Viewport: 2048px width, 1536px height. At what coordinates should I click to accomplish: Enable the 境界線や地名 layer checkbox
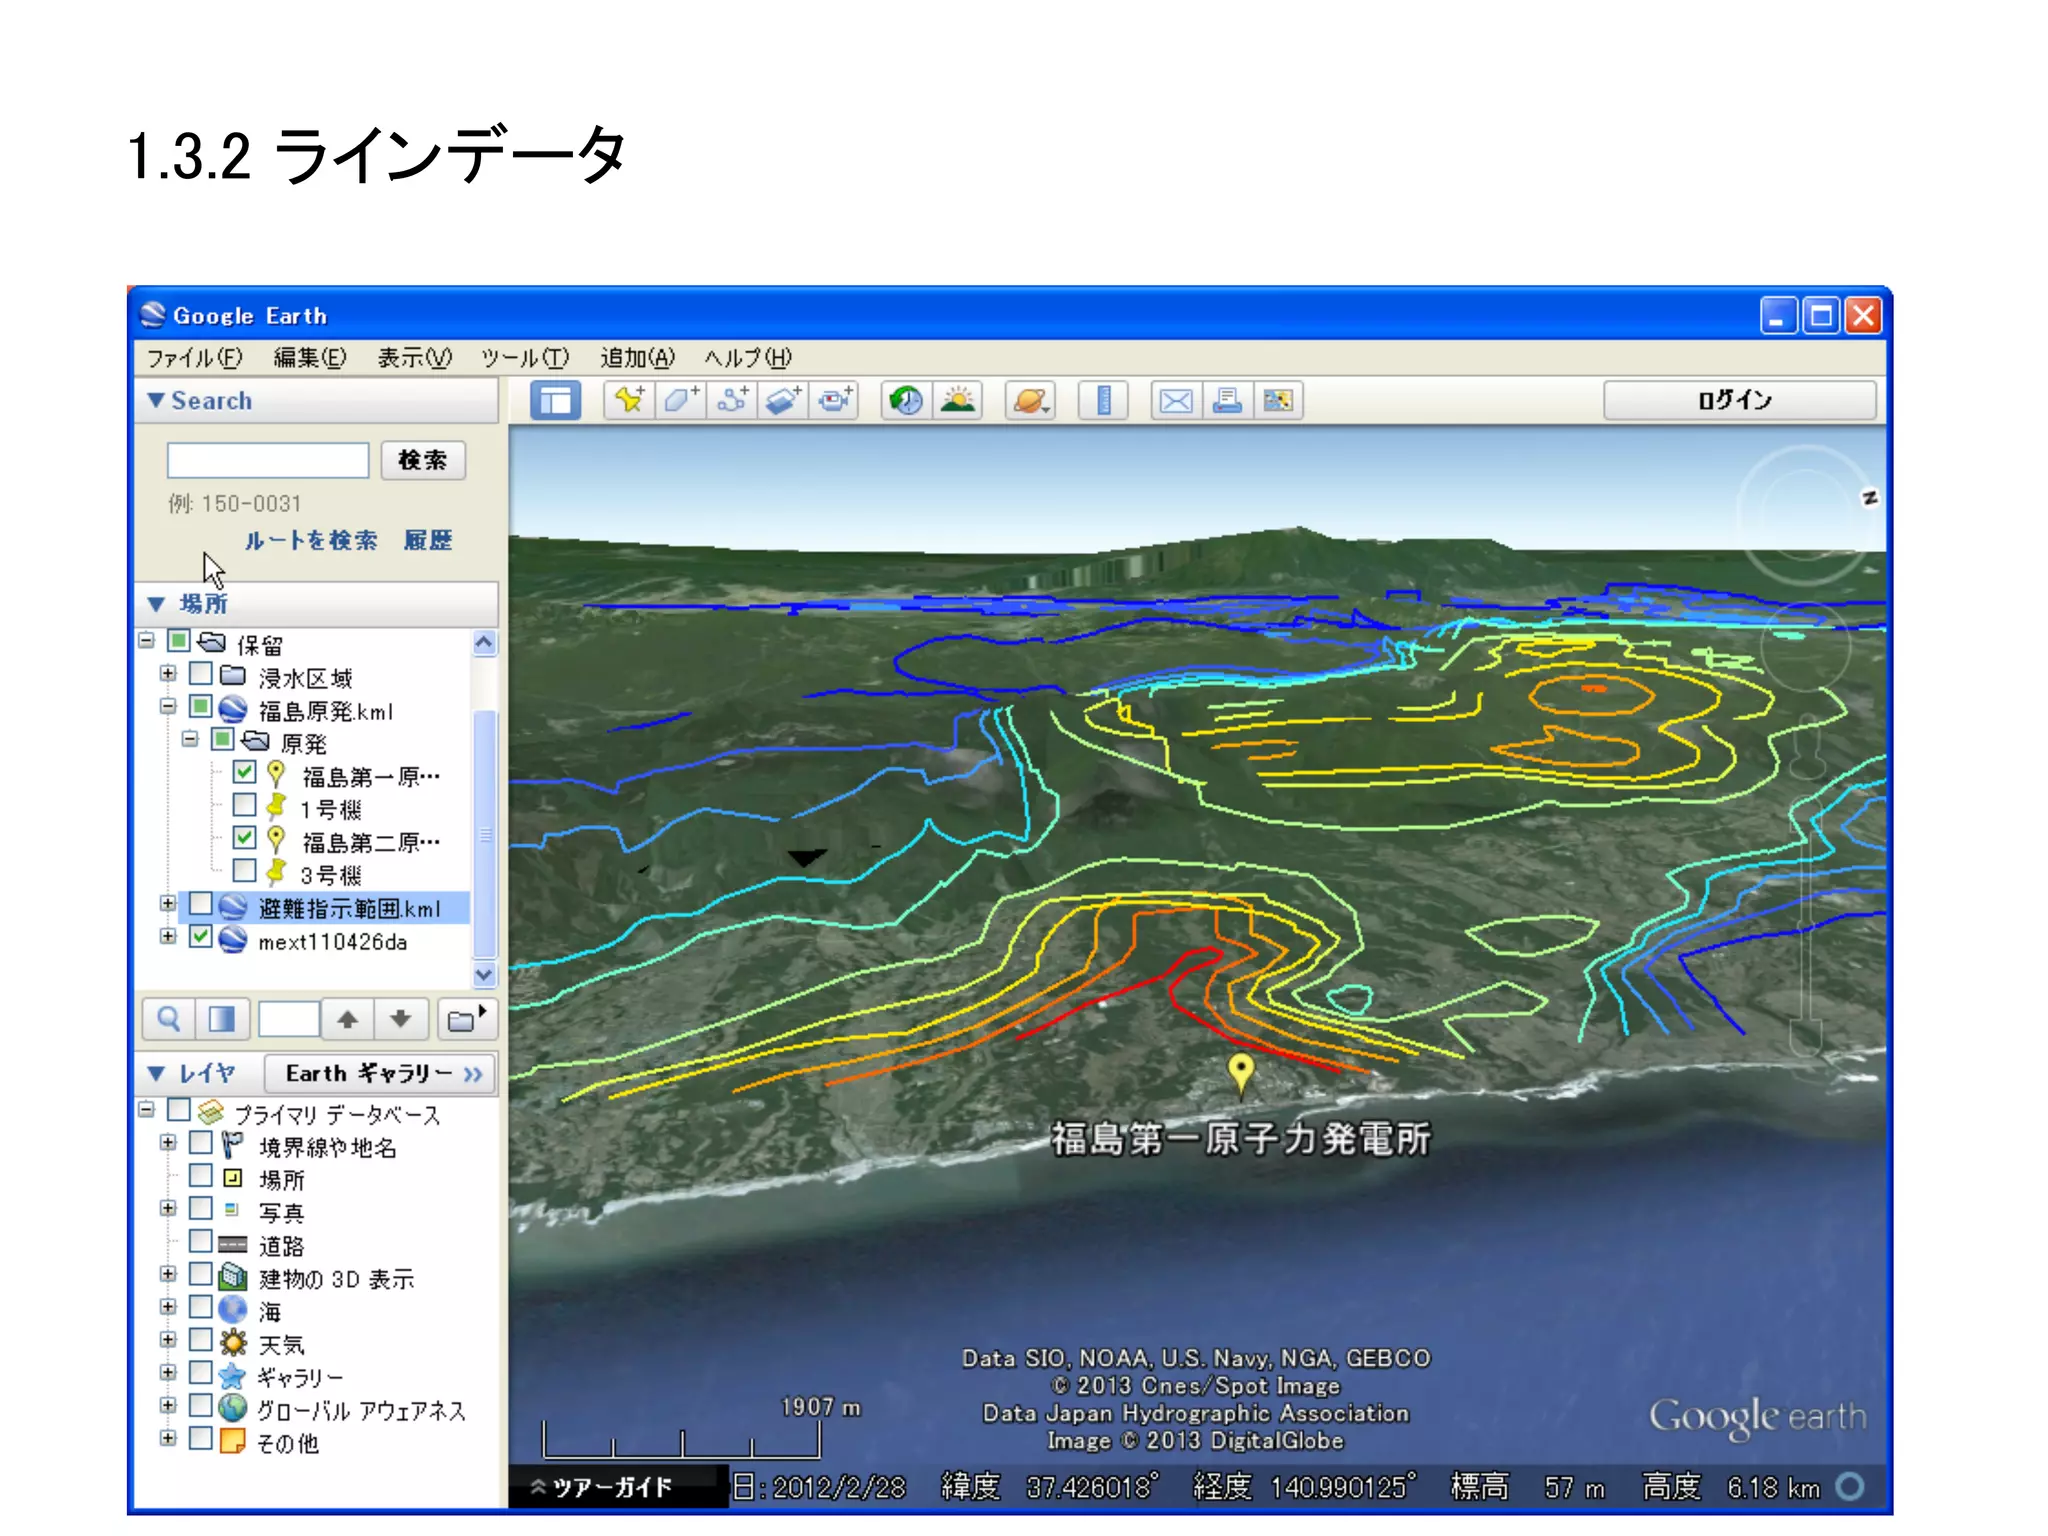tap(200, 1142)
